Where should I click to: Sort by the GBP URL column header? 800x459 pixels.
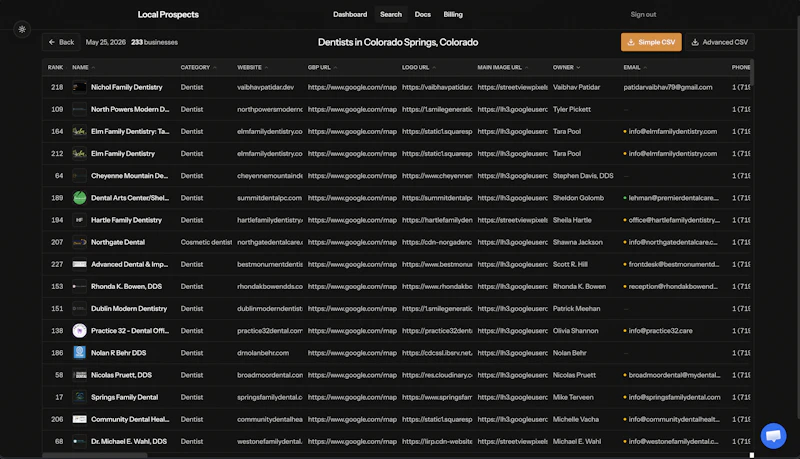tap(322, 67)
